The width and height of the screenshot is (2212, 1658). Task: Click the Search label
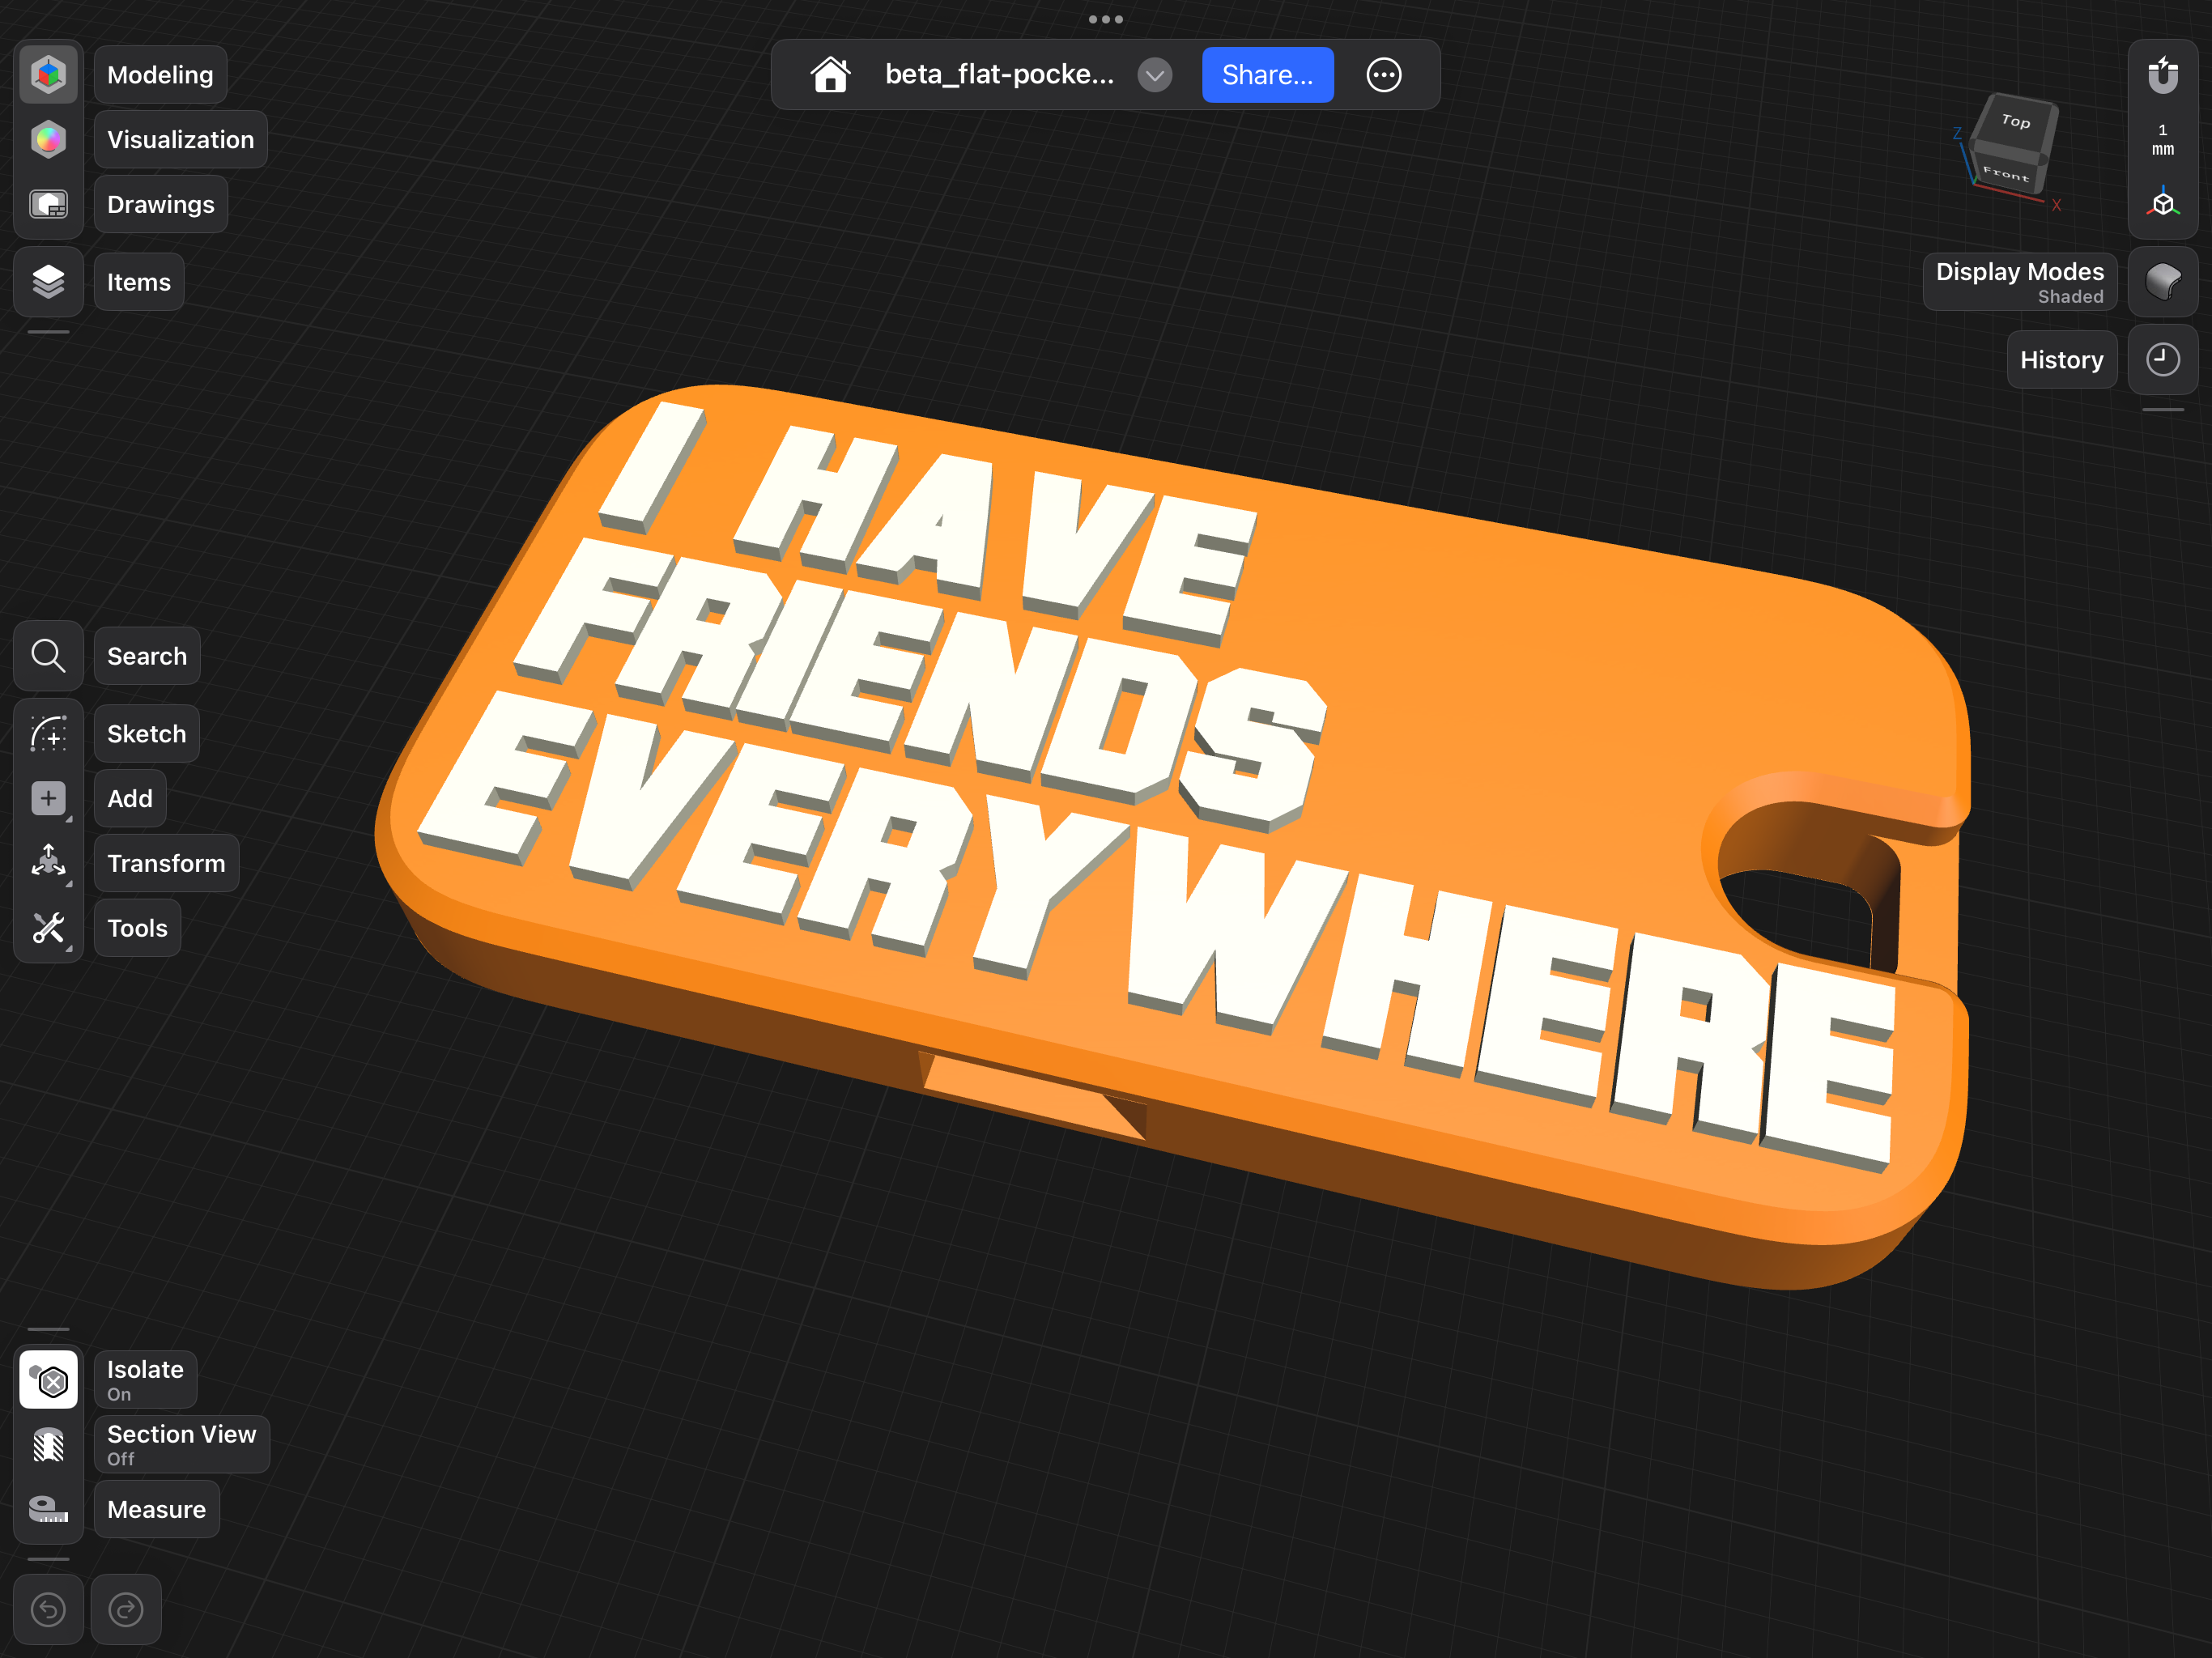coord(146,656)
